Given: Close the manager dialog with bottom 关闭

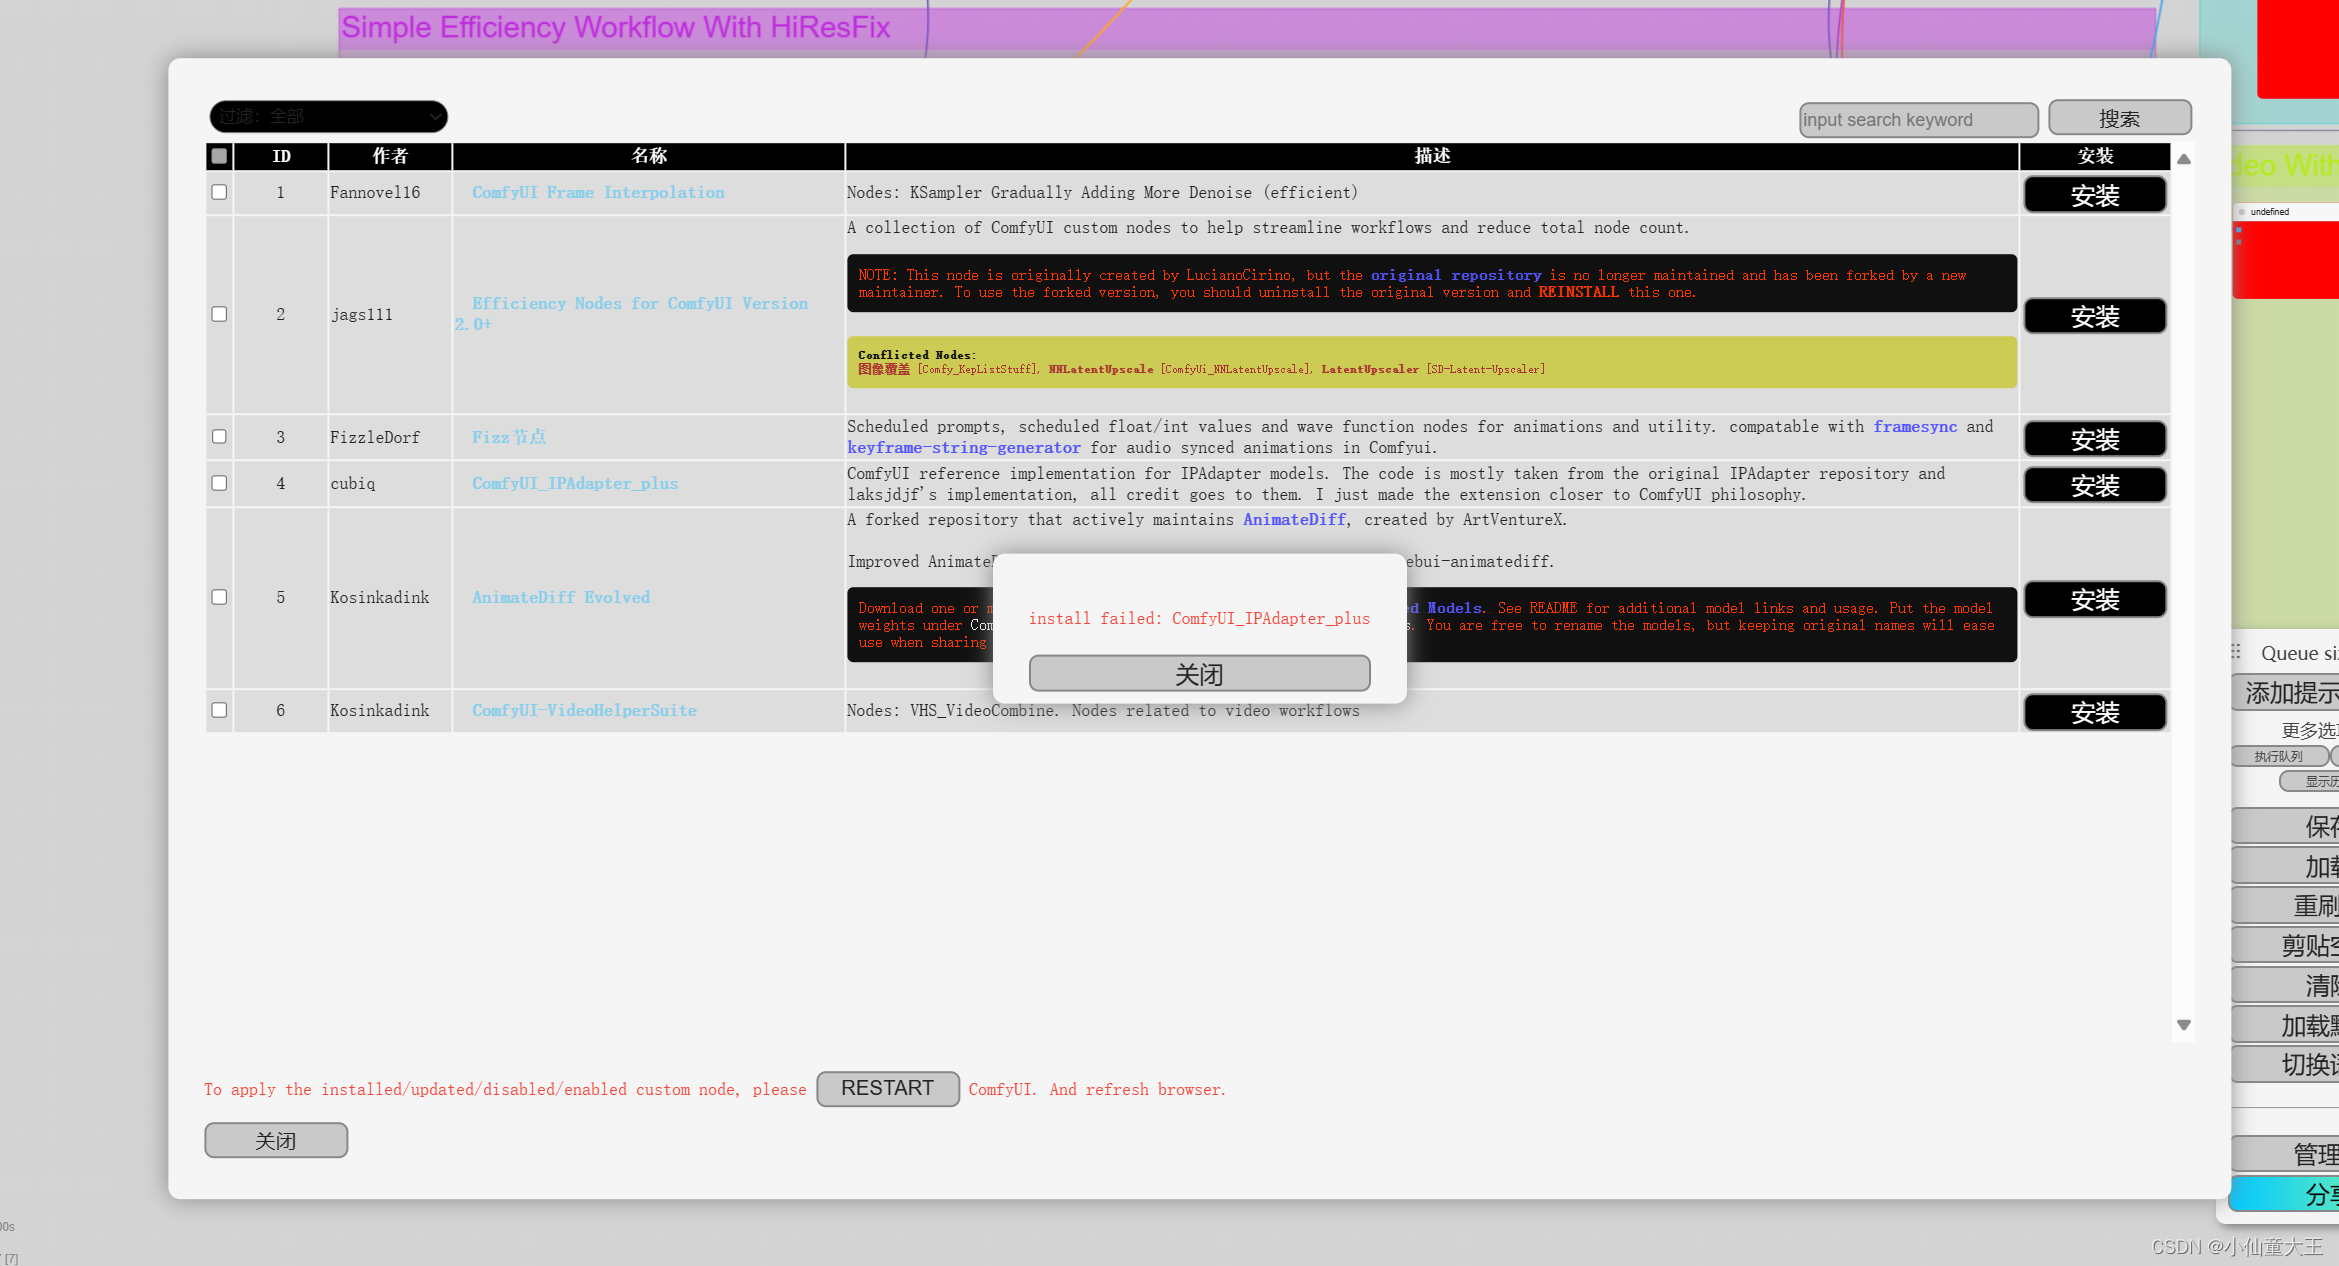Looking at the screenshot, I should [x=276, y=1140].
